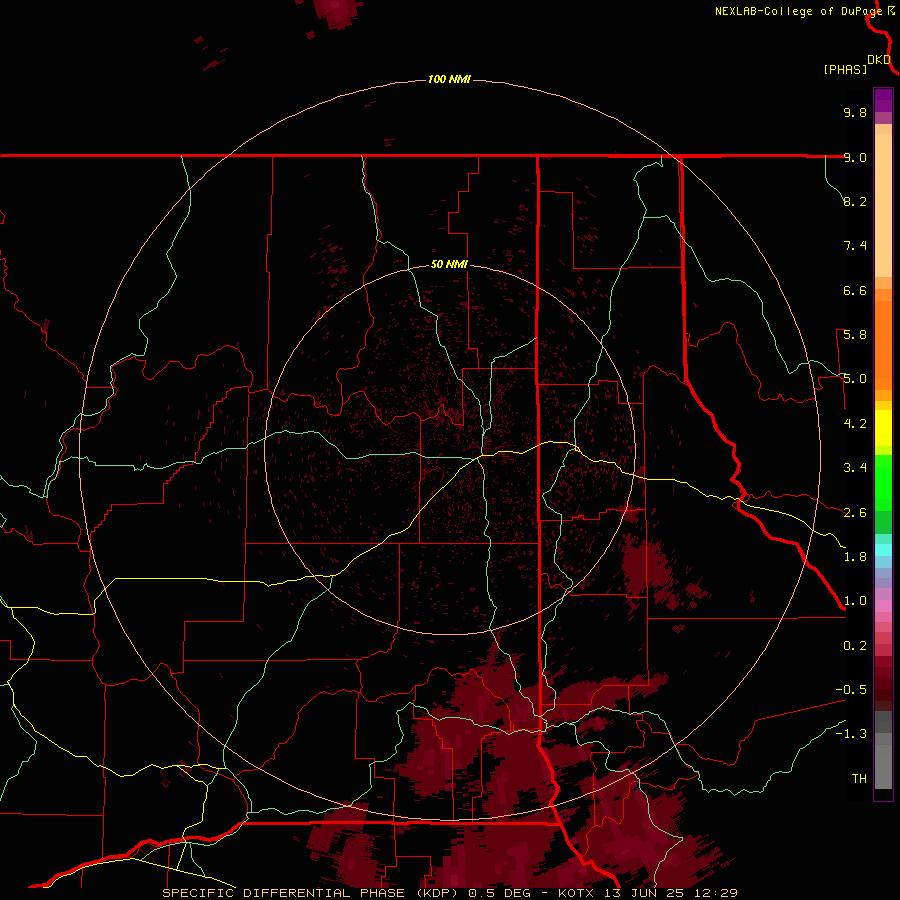The width and height of the screenshot is (900, 900).
Task: Pick the cyan segment beside 1.8
Action: [x=883, y=550]
